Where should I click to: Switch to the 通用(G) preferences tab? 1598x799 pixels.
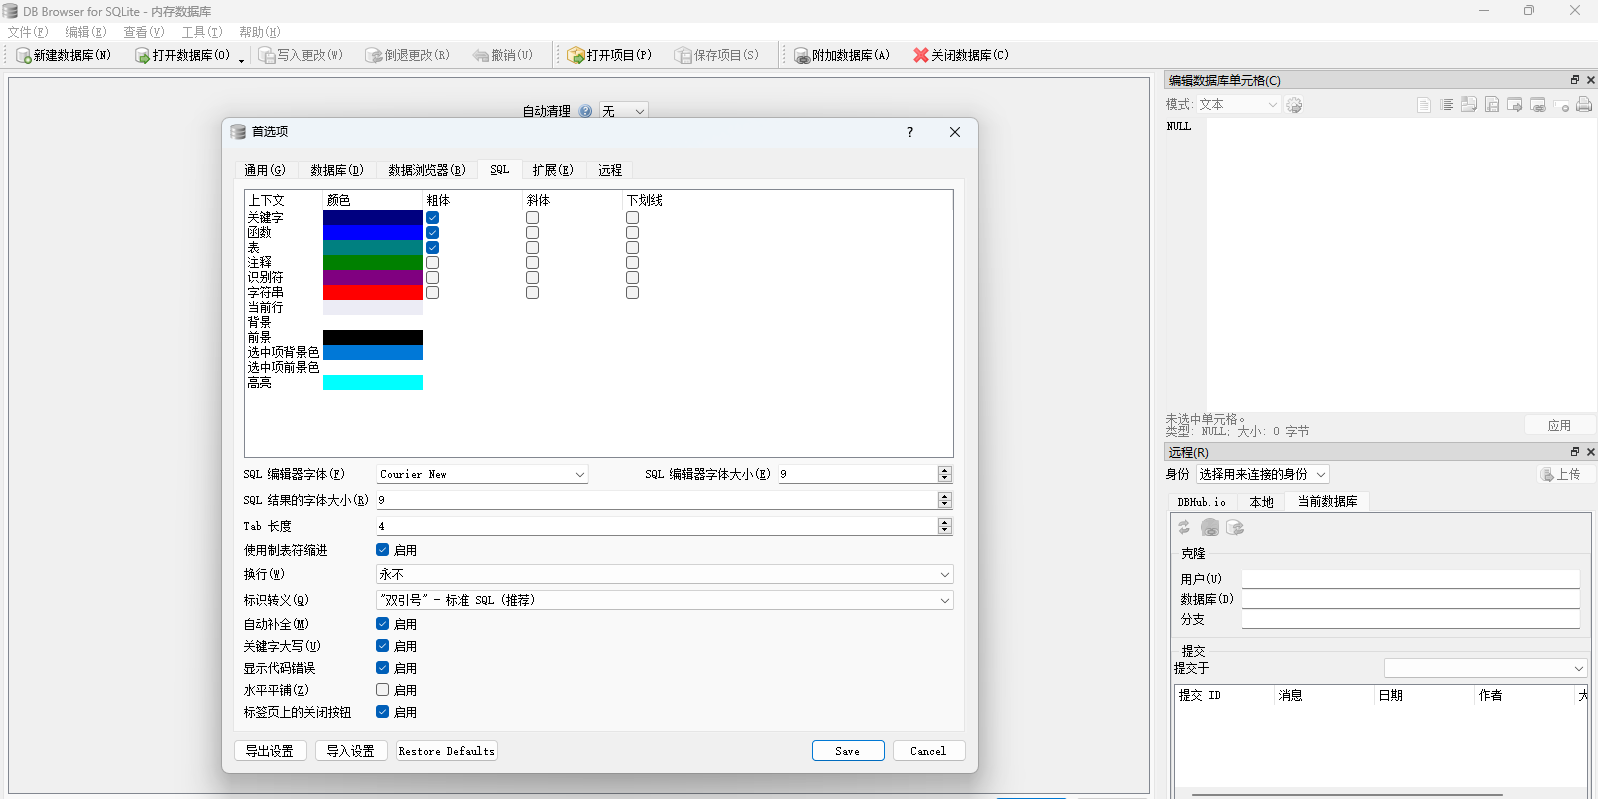tap(265, 170)
